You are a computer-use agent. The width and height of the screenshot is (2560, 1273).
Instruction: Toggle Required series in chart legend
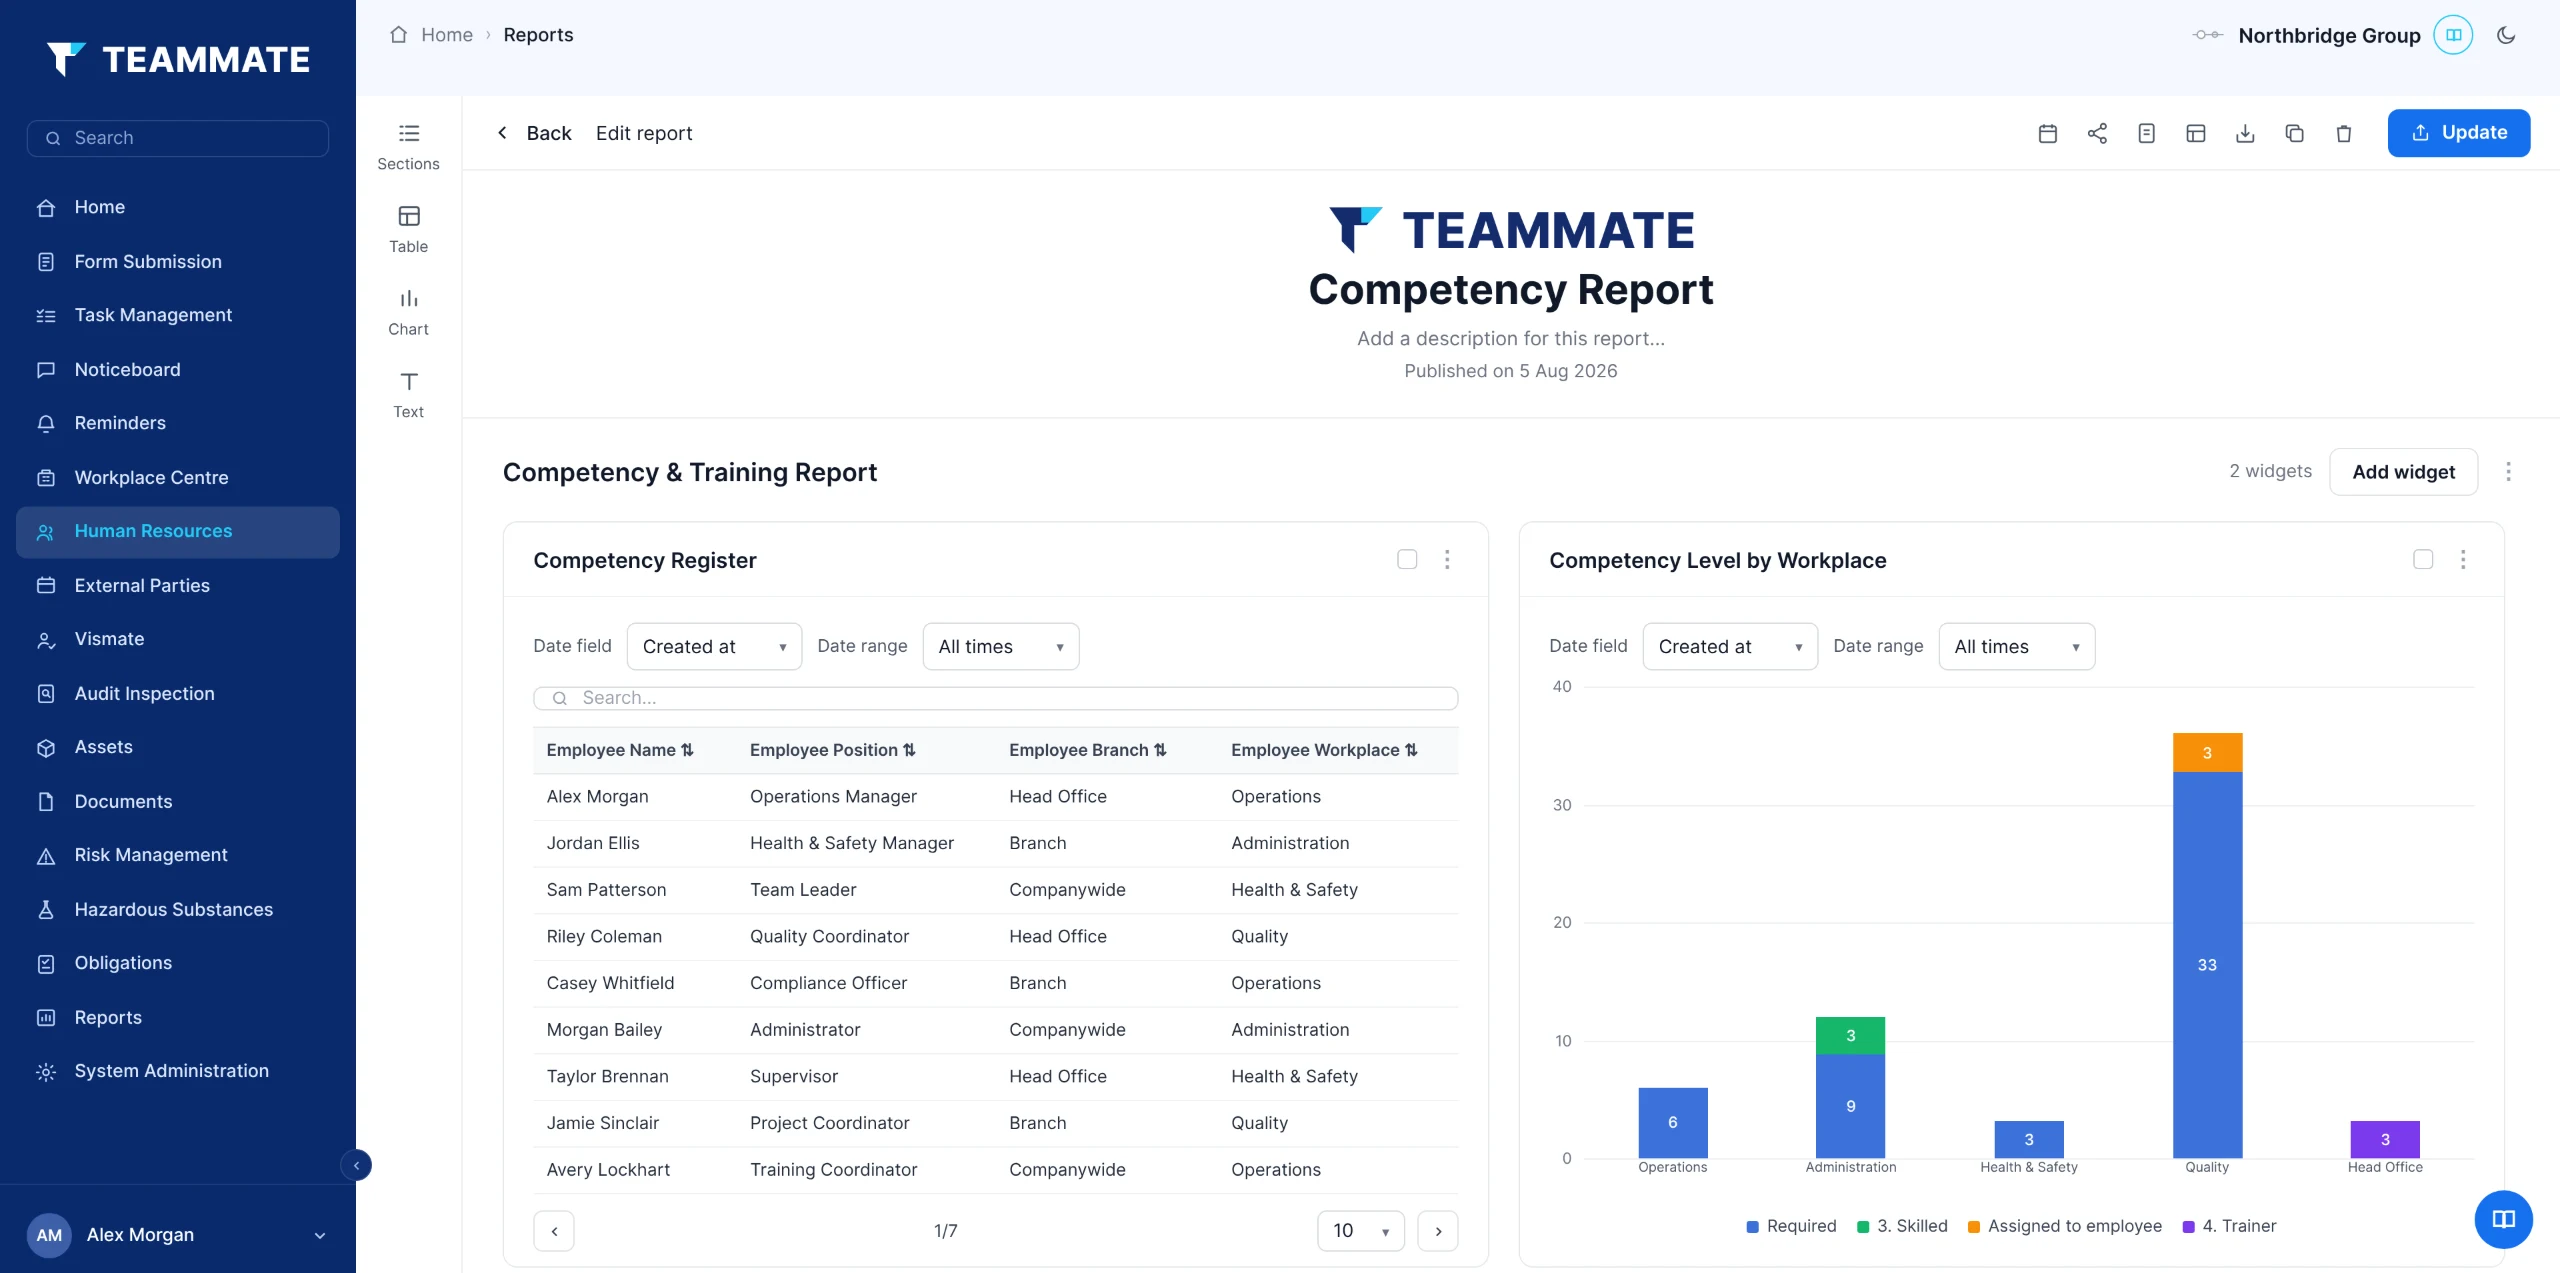pos(1791,1226)
